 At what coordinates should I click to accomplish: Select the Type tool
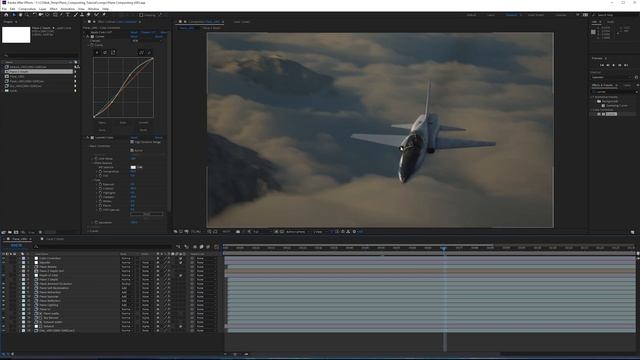tap(68, 15)
